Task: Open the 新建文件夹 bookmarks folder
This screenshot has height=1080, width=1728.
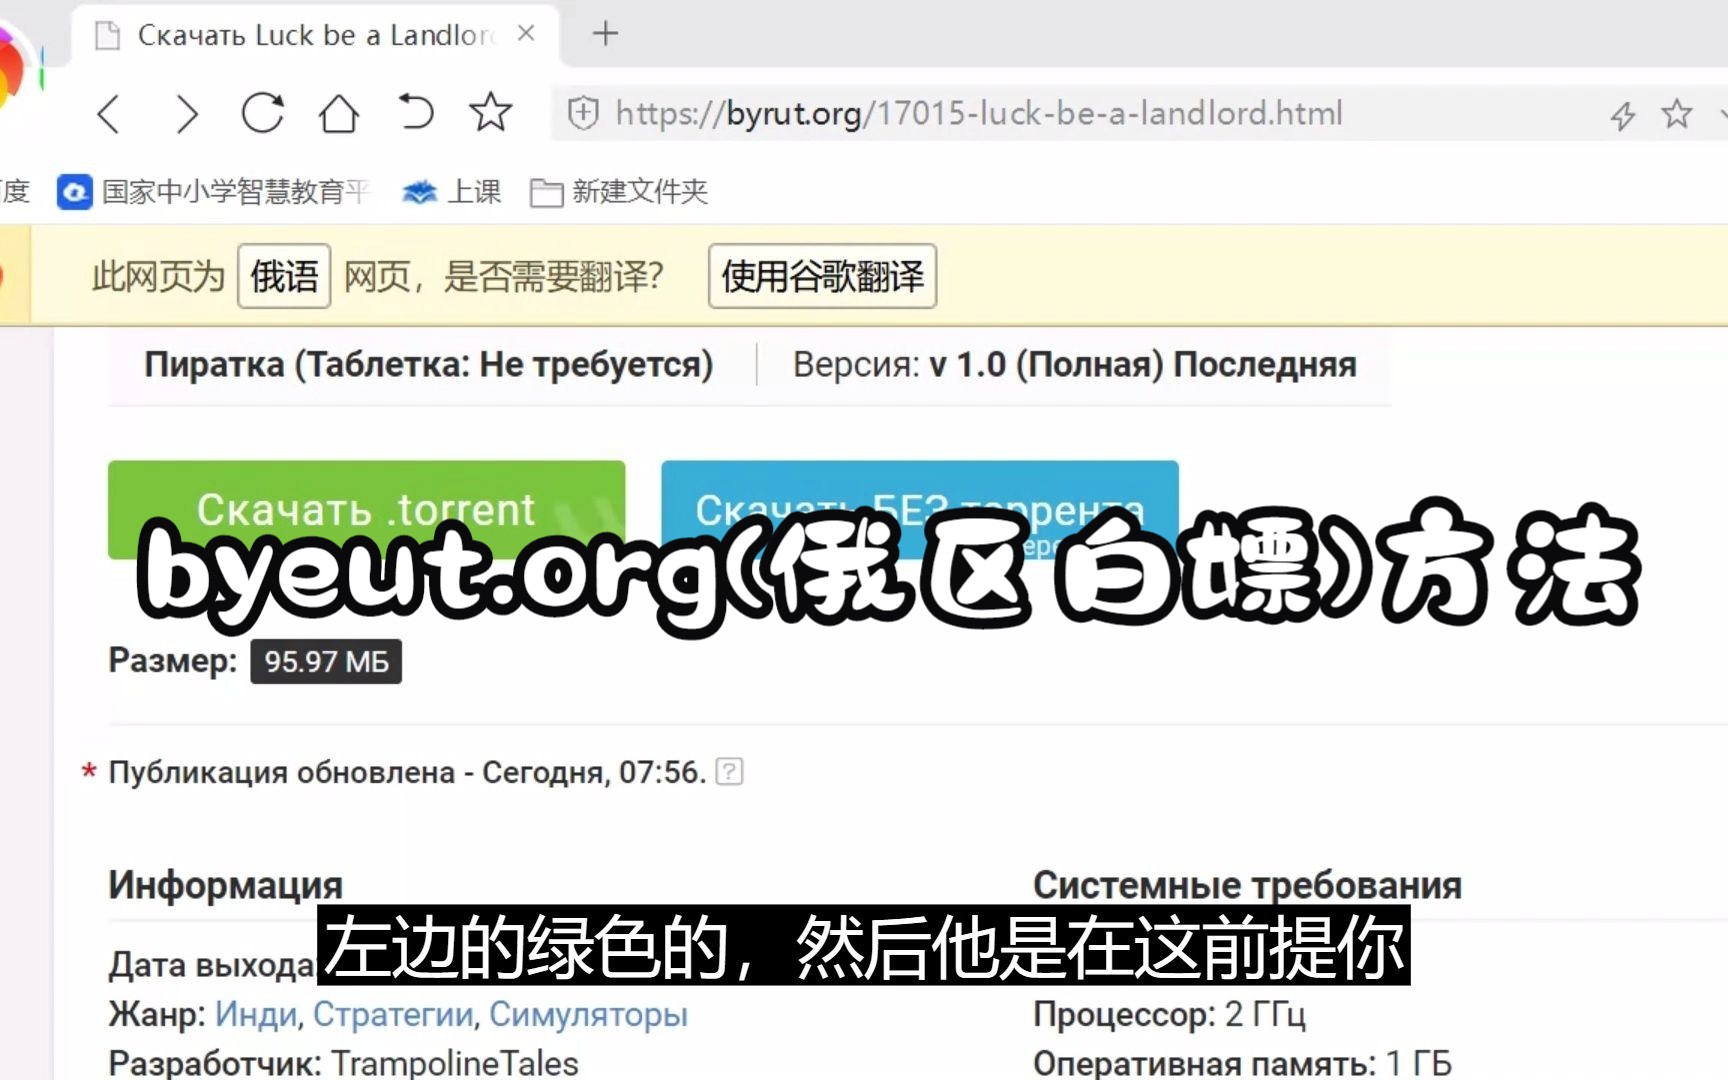Action: (618, 191)
